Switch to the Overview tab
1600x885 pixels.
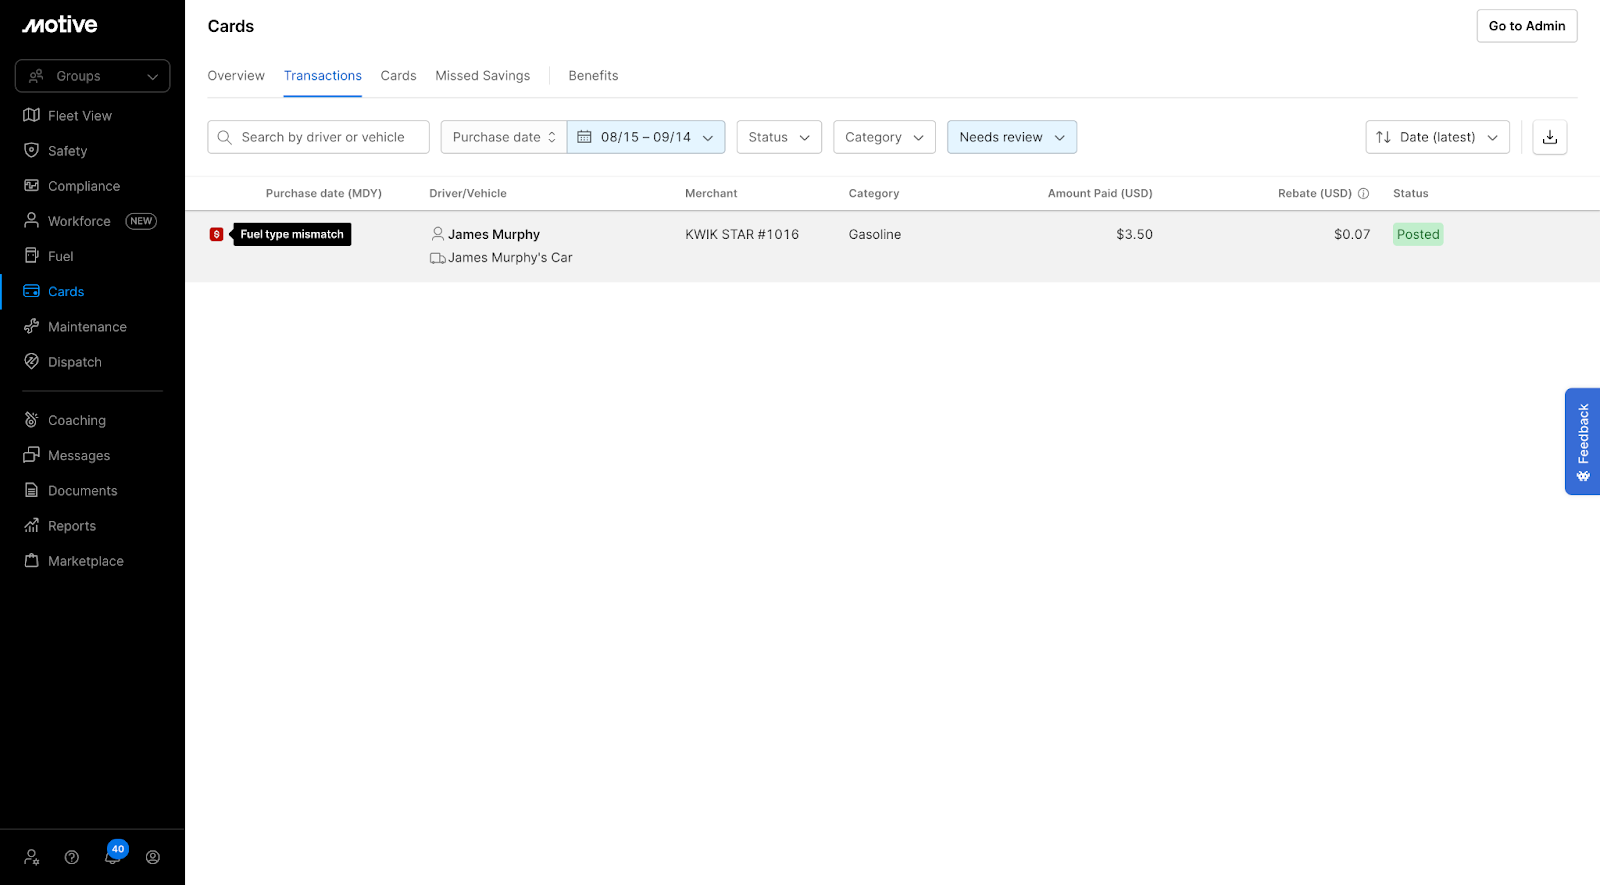point(236,76)
